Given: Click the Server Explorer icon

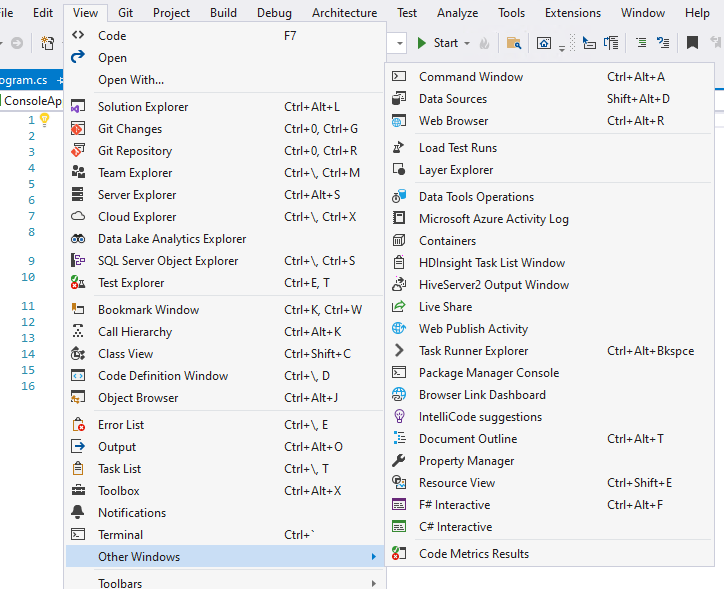Looking at the screenshot, I should pyautogui.click(x=78, y=194).
